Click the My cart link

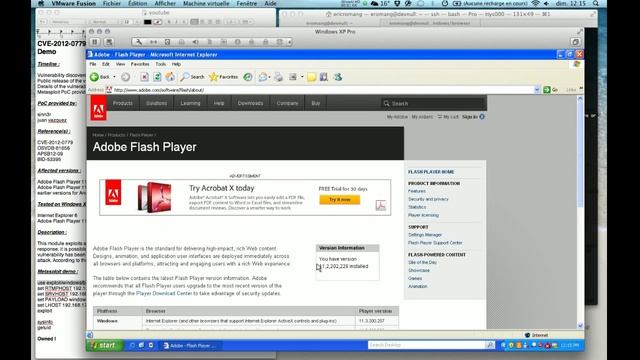point(448,117)
